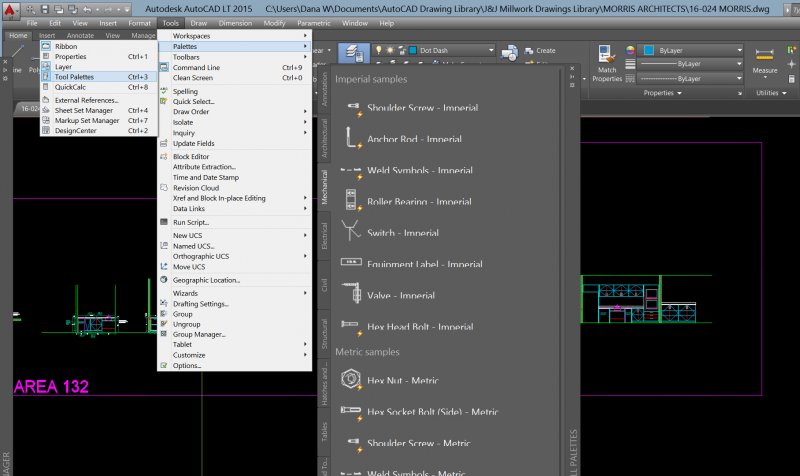Open the Layer Properties icon in ribbon
The height and width of the screenshot is (476, 800).
coord(354,53)
